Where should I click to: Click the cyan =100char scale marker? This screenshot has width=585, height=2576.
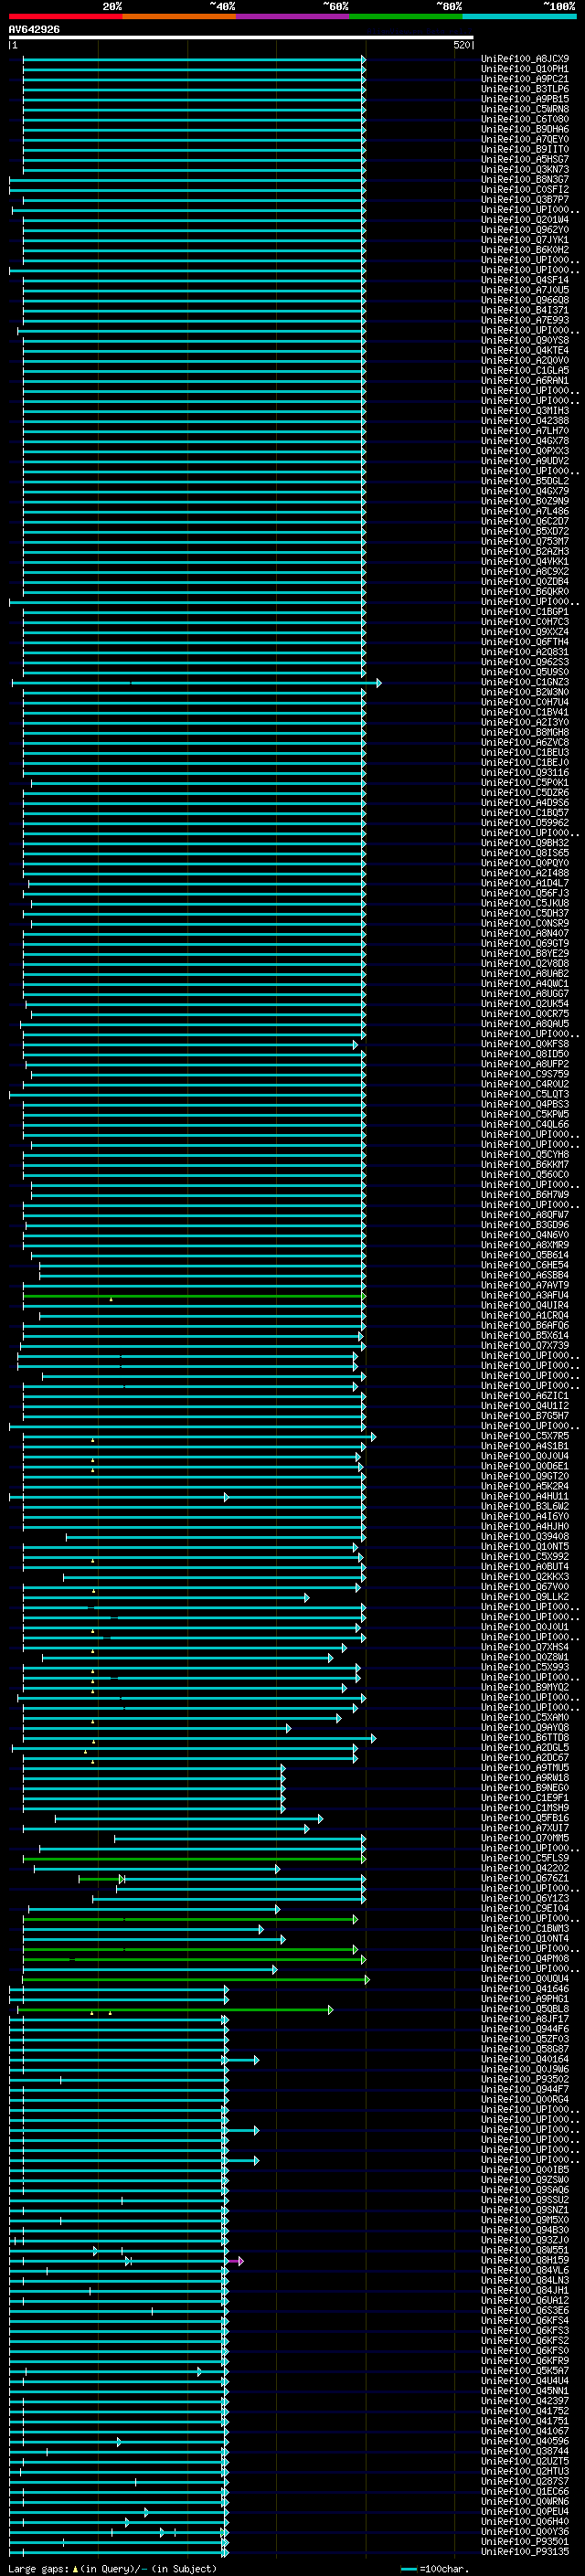tap(408, 2569)
